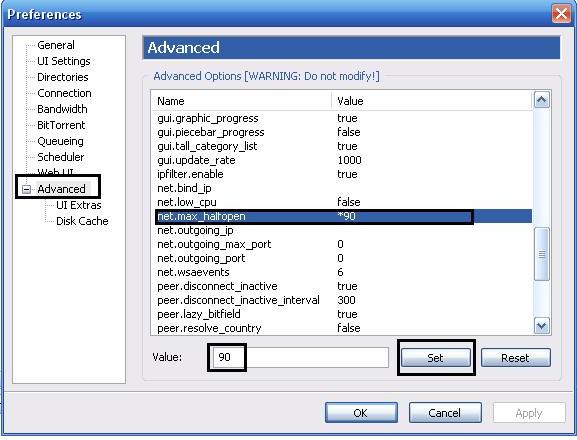Close the Preferences dialog with X

click(x=561, y=14)
